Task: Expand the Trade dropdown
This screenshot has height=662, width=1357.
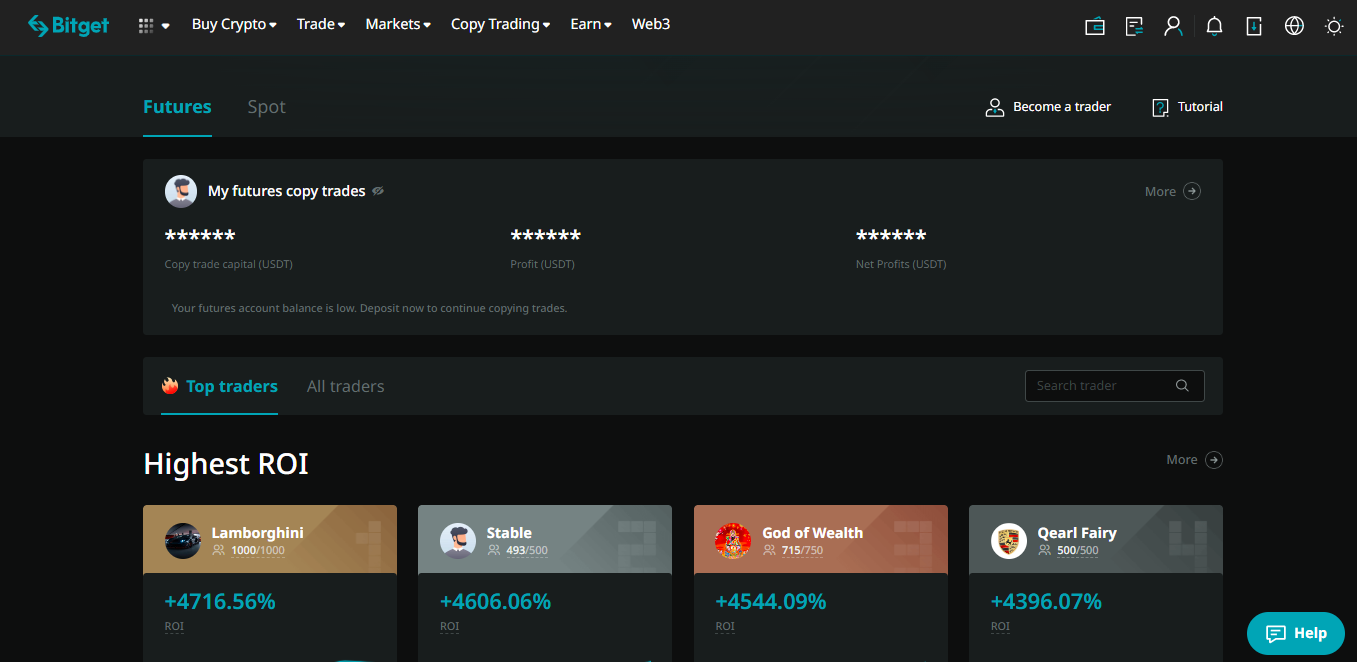Action: (x=321, y=24)
